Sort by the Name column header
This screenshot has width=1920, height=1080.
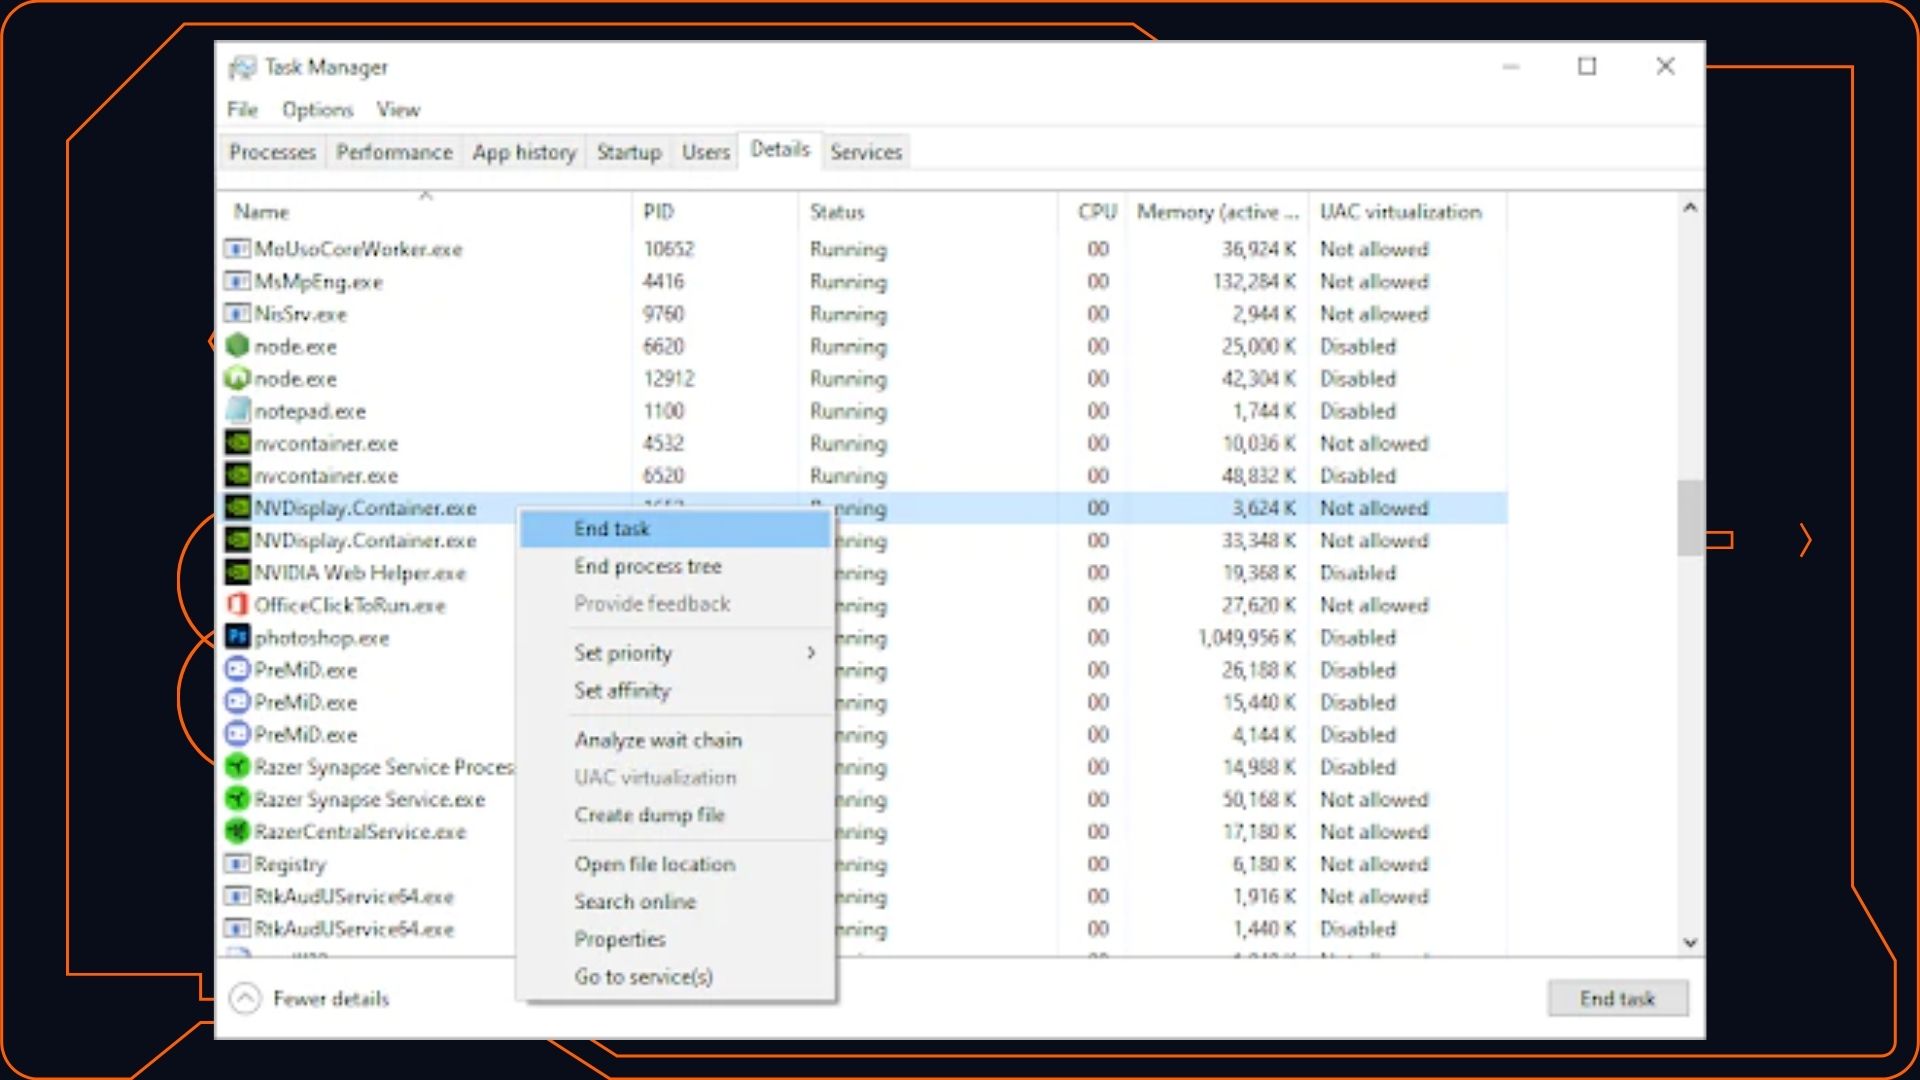click(425, 212)
